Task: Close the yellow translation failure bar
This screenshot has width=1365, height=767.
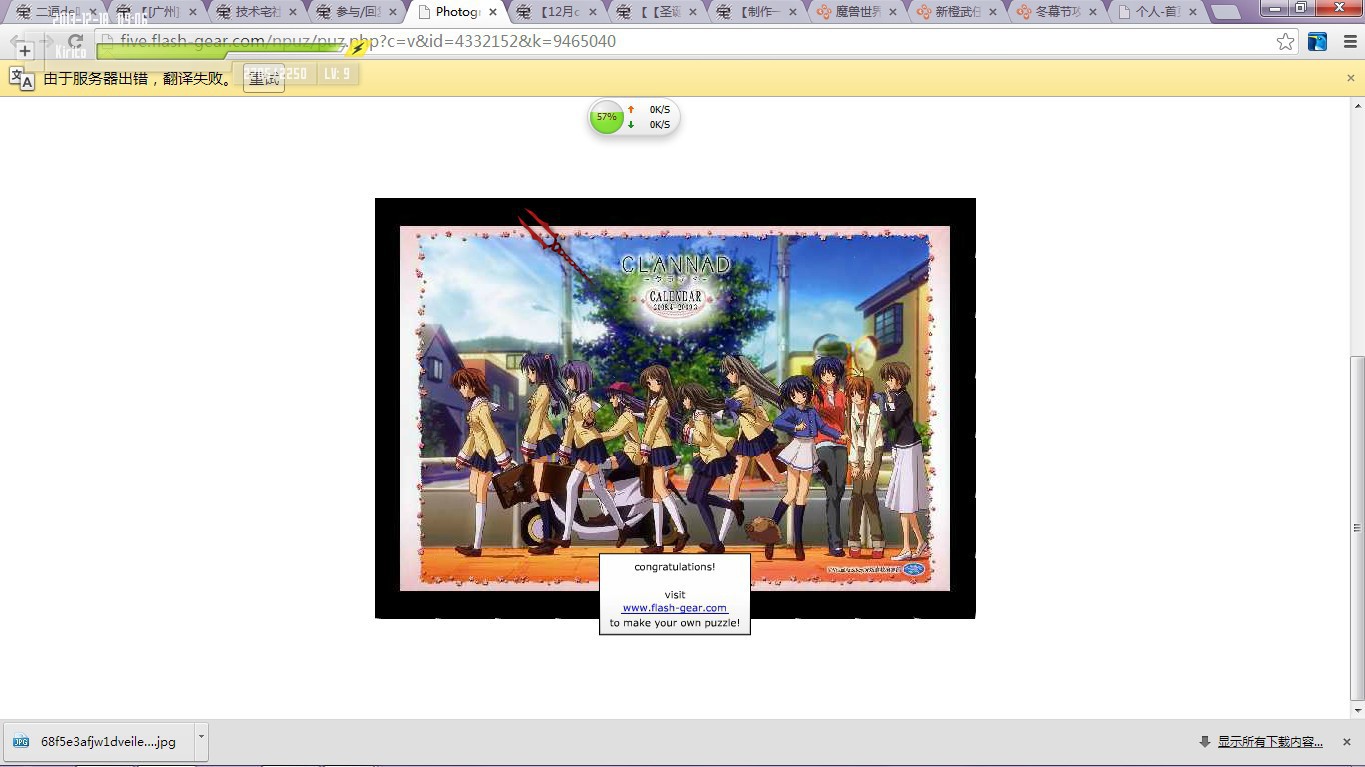Action: point(1351,78)
